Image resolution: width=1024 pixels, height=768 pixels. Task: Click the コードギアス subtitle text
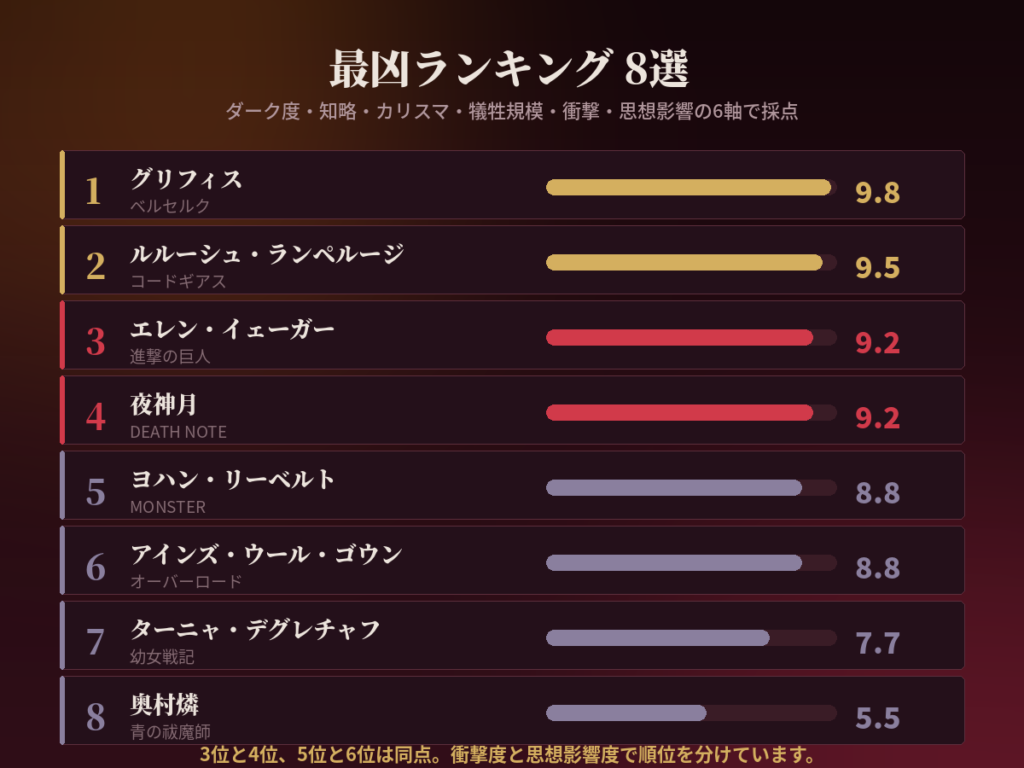[x=178, y=281]
